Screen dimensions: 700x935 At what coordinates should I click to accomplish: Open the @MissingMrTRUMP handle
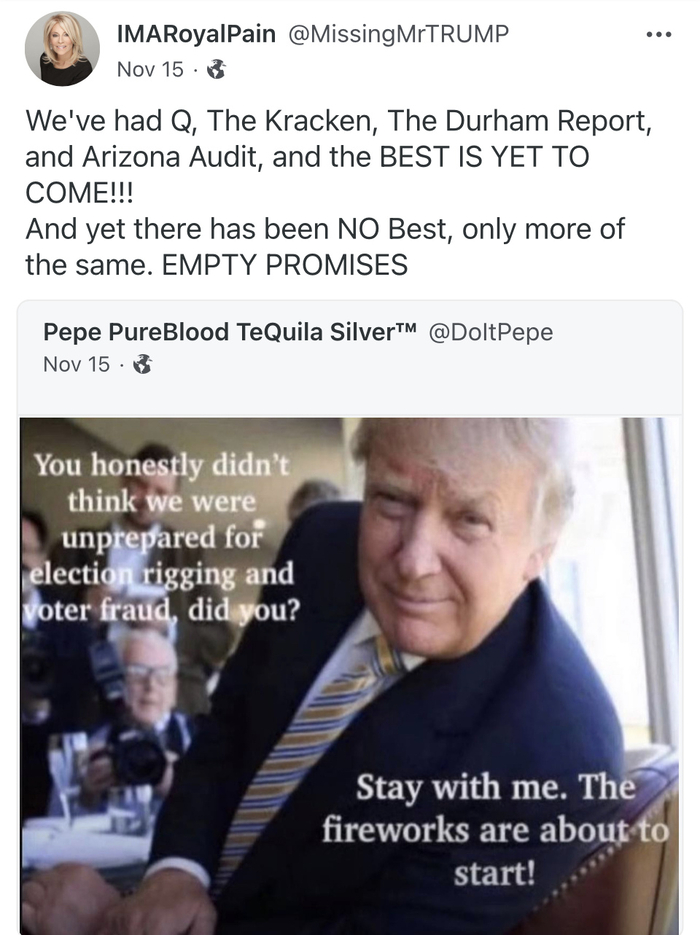click(399, 34)
